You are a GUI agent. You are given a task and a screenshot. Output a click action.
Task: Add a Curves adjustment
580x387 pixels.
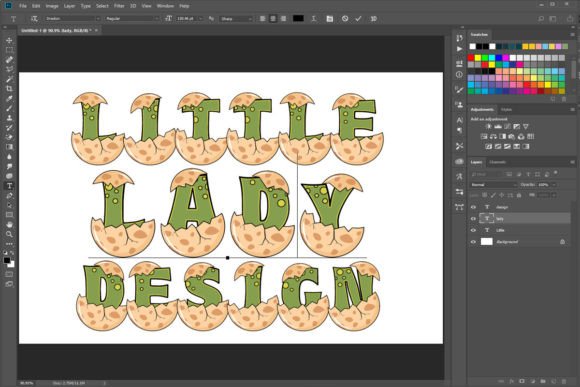click(x=507, y=127)
